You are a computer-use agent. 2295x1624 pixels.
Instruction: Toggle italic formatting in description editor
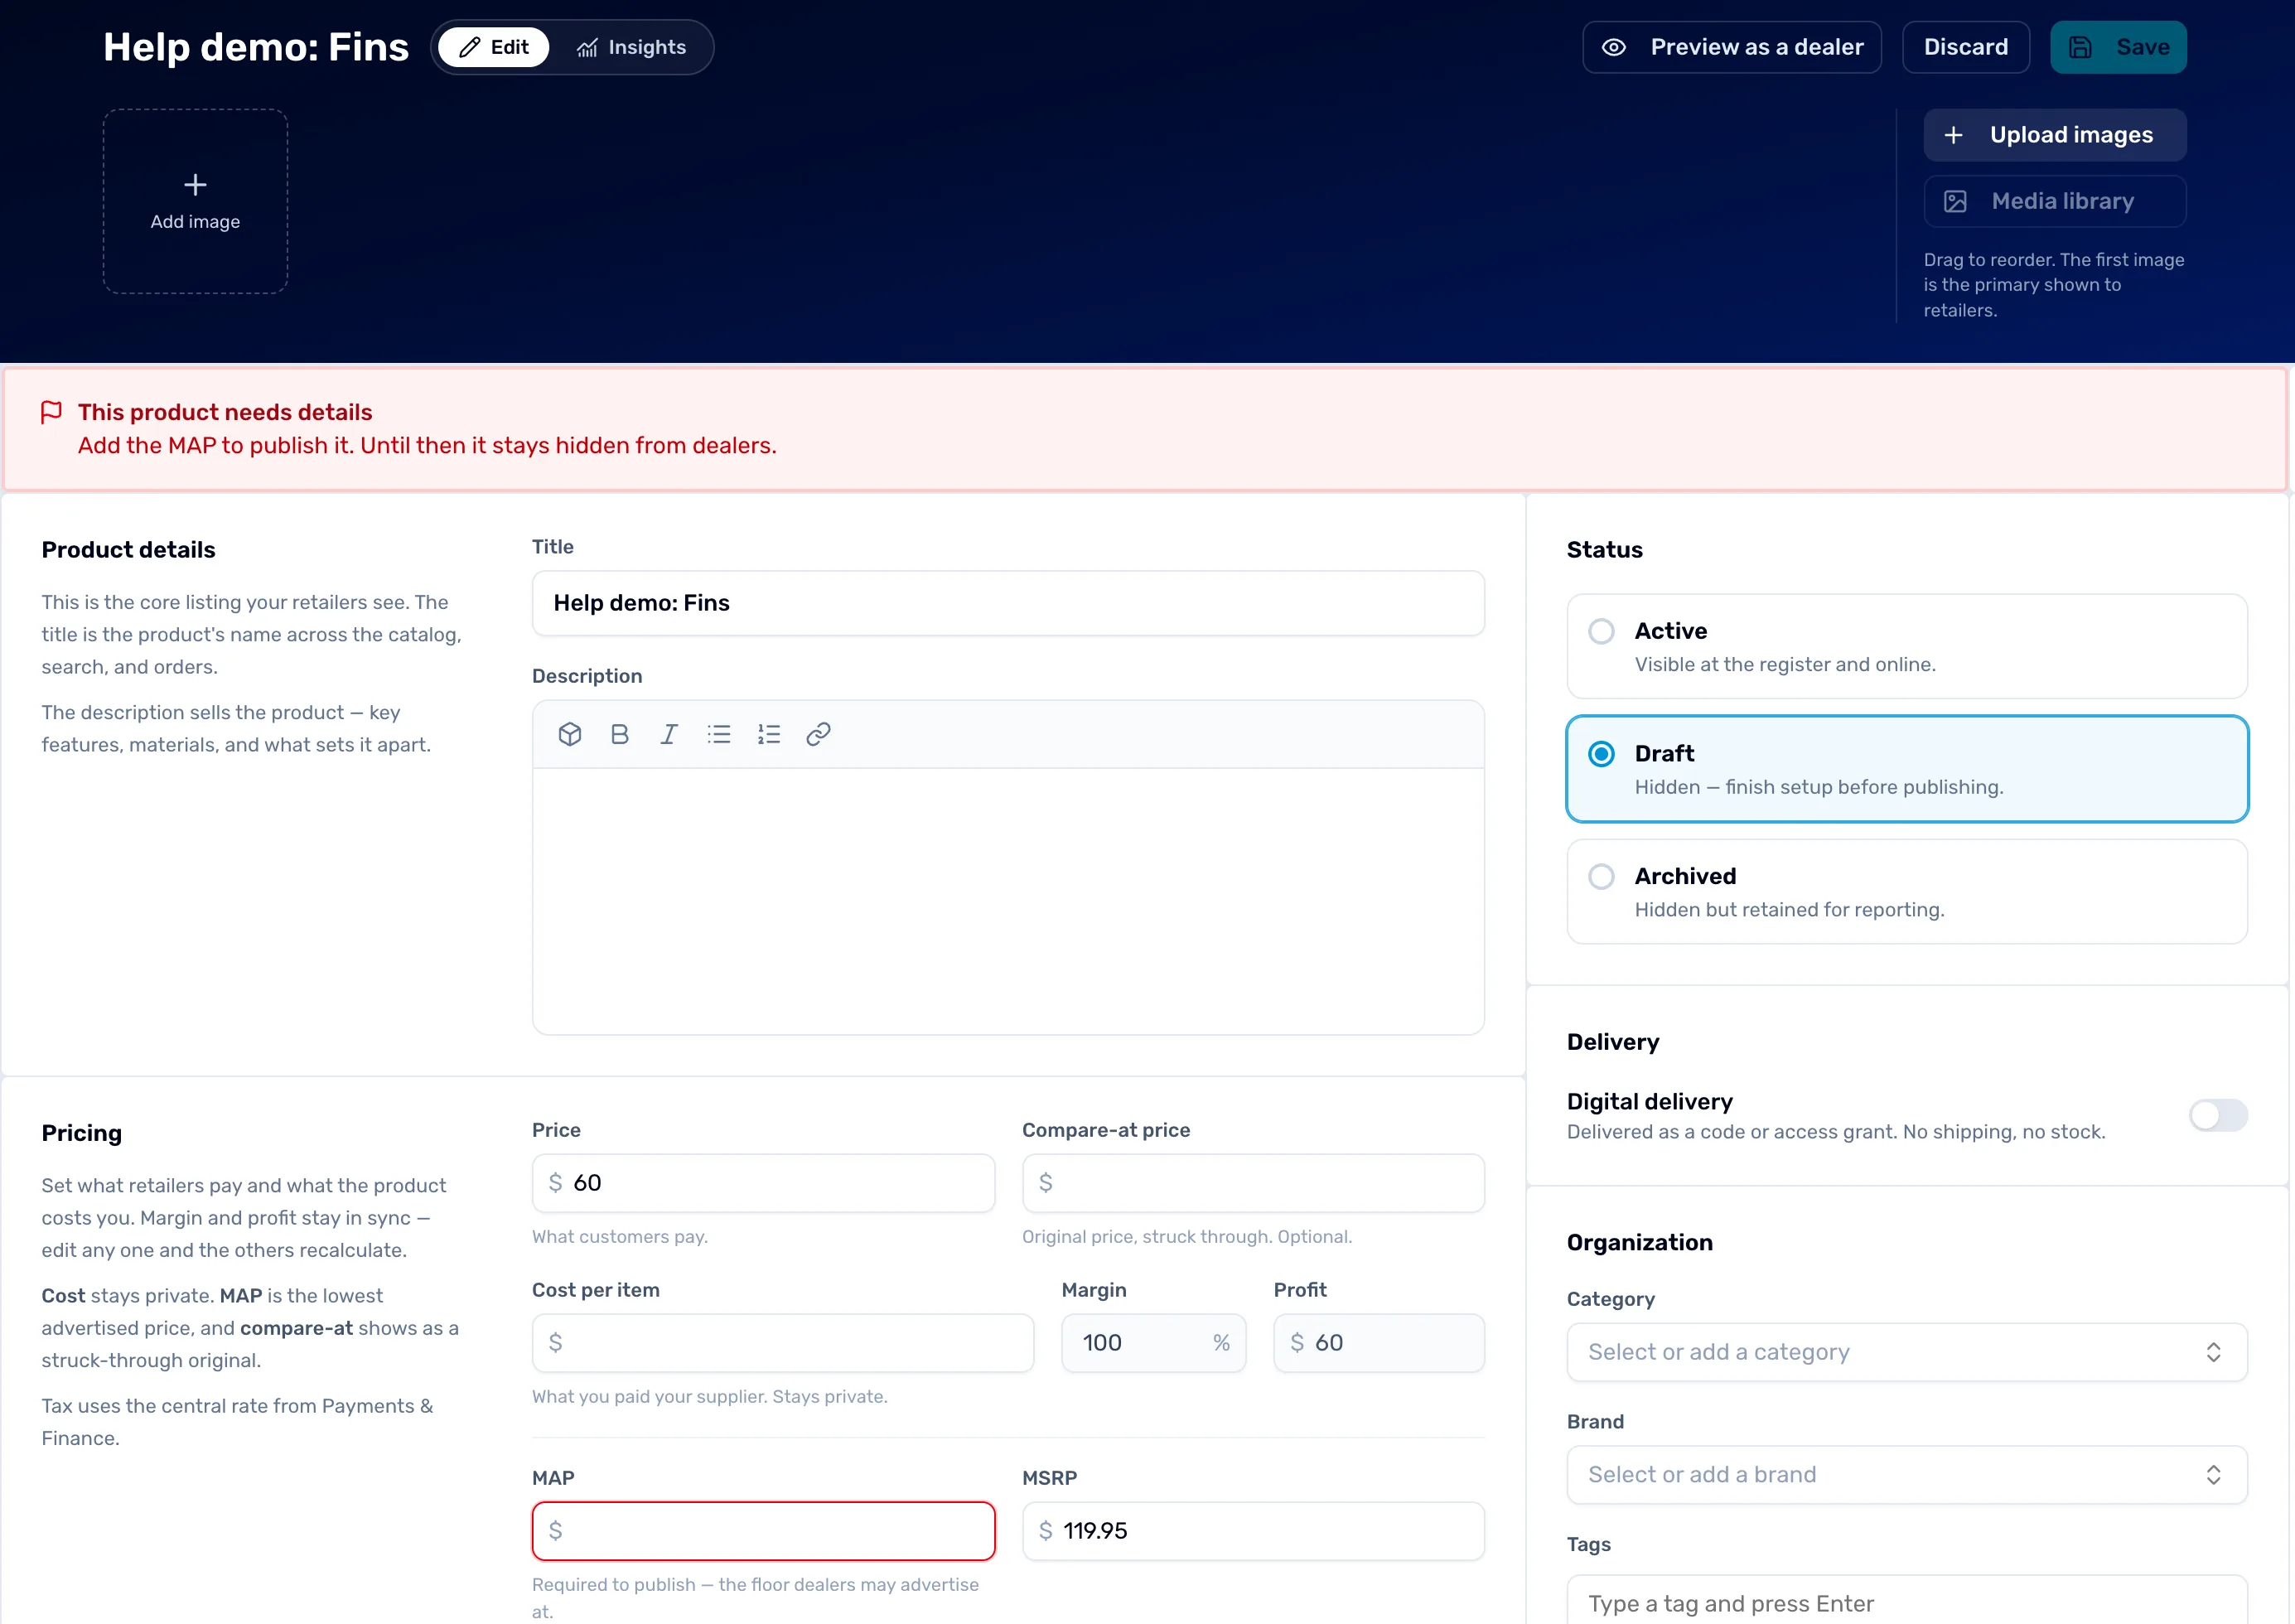[669, 734]
